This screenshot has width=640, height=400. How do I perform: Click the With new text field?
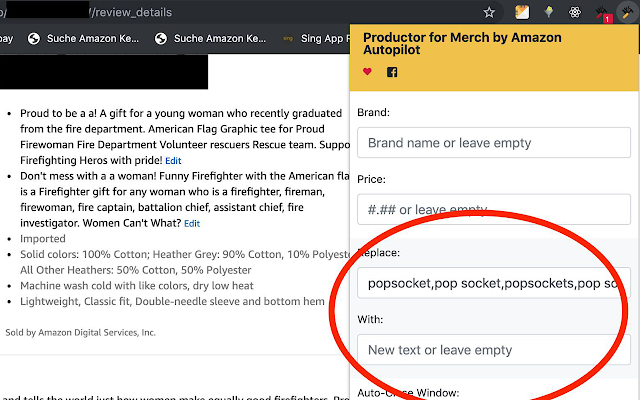pyautogui.click(x=494, y=350)
